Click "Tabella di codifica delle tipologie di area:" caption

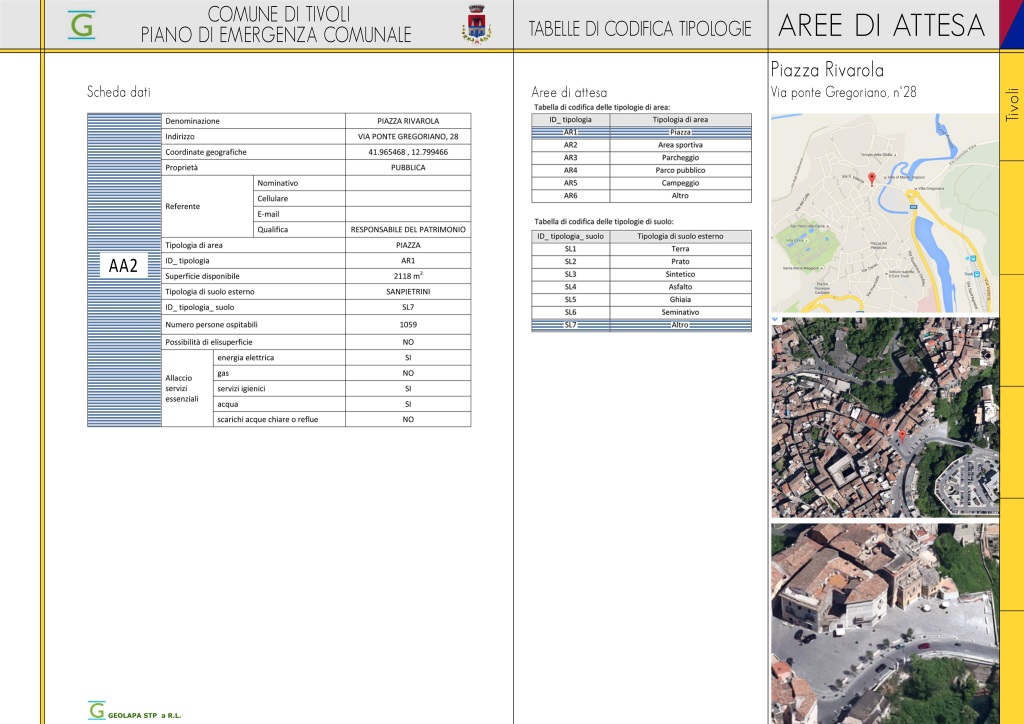click(602, 107)
